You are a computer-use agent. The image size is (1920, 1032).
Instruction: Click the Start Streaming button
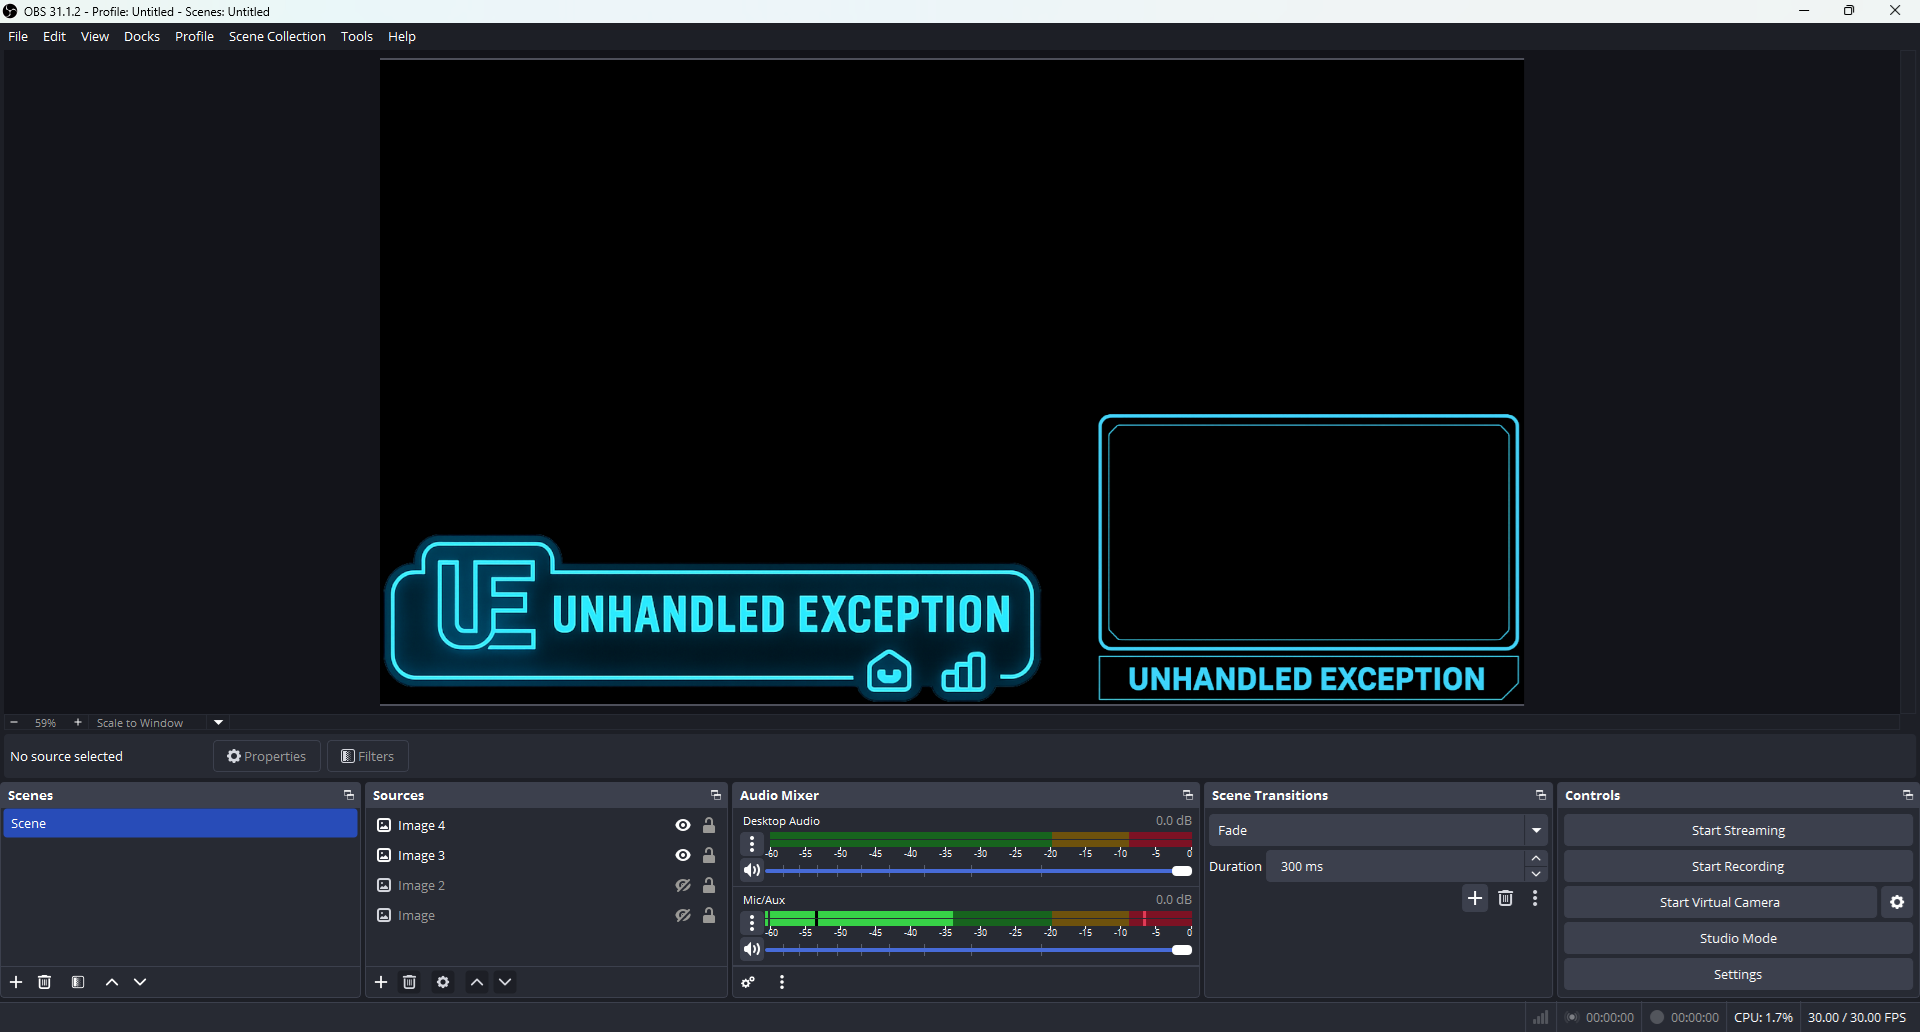click(1737, 830)
